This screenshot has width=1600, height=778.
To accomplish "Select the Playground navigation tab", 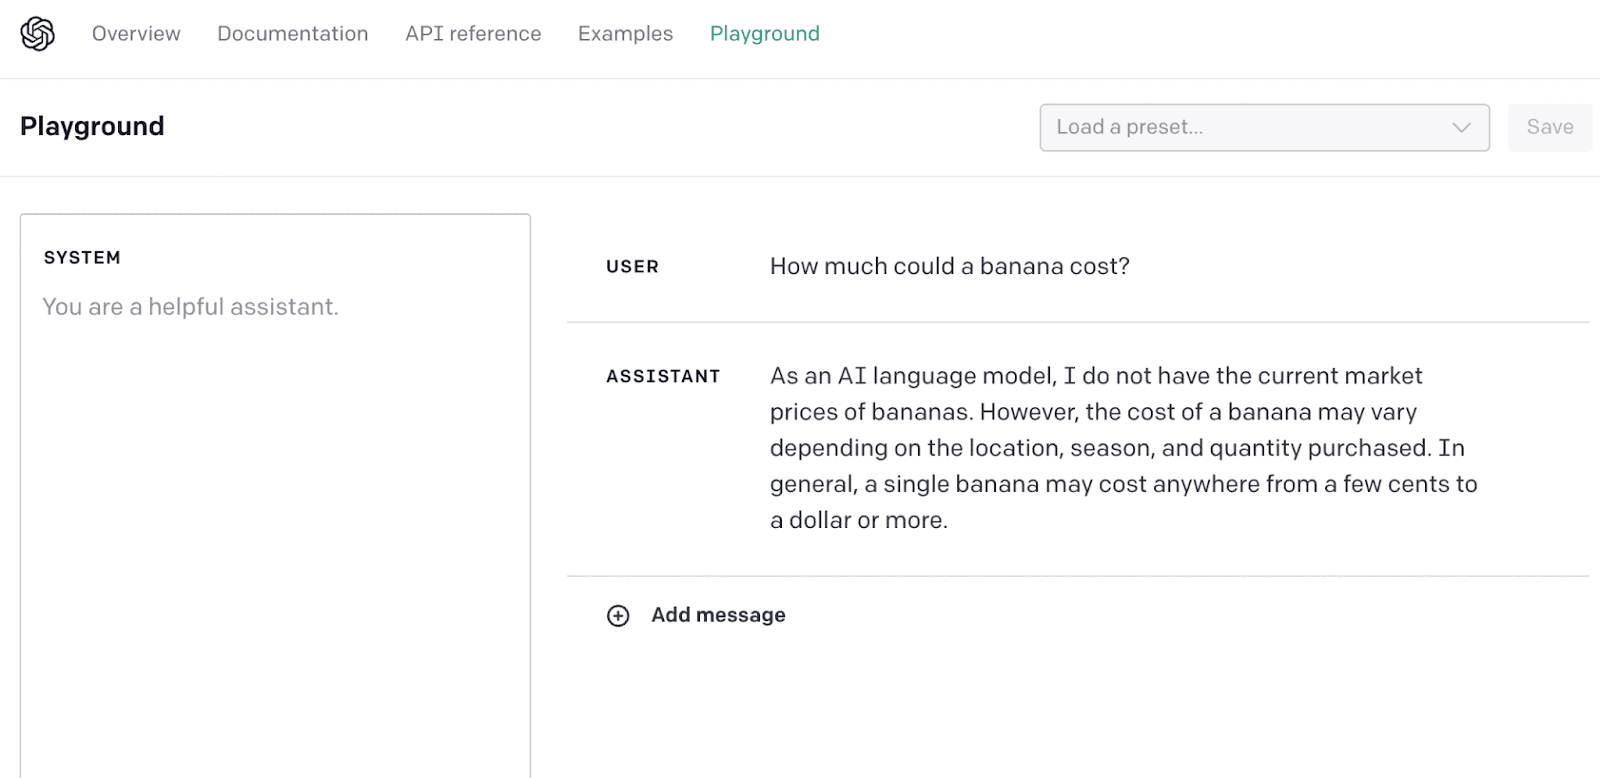I will click(764, 34).
